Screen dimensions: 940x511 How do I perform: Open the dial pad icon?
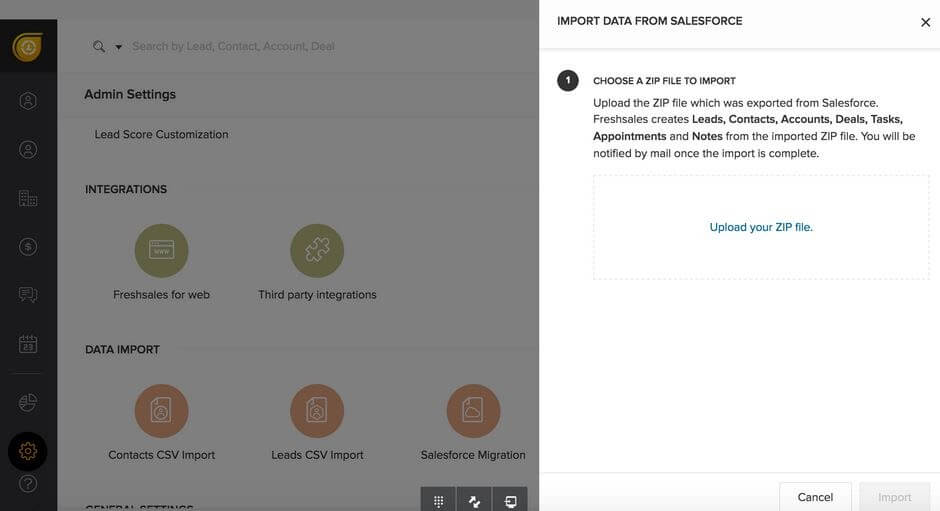coord(438,500)
